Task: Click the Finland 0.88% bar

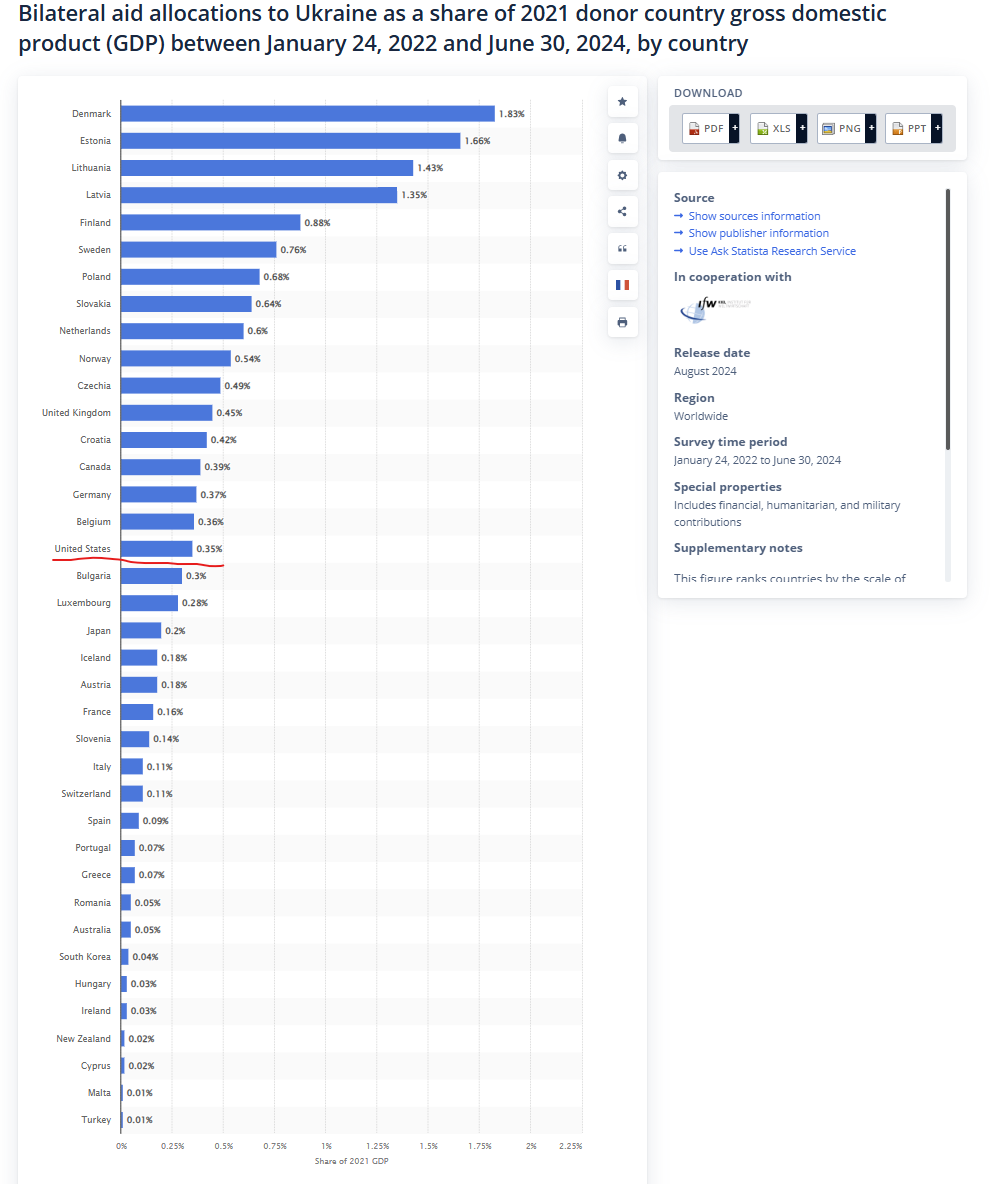Action: pos(211,222)
